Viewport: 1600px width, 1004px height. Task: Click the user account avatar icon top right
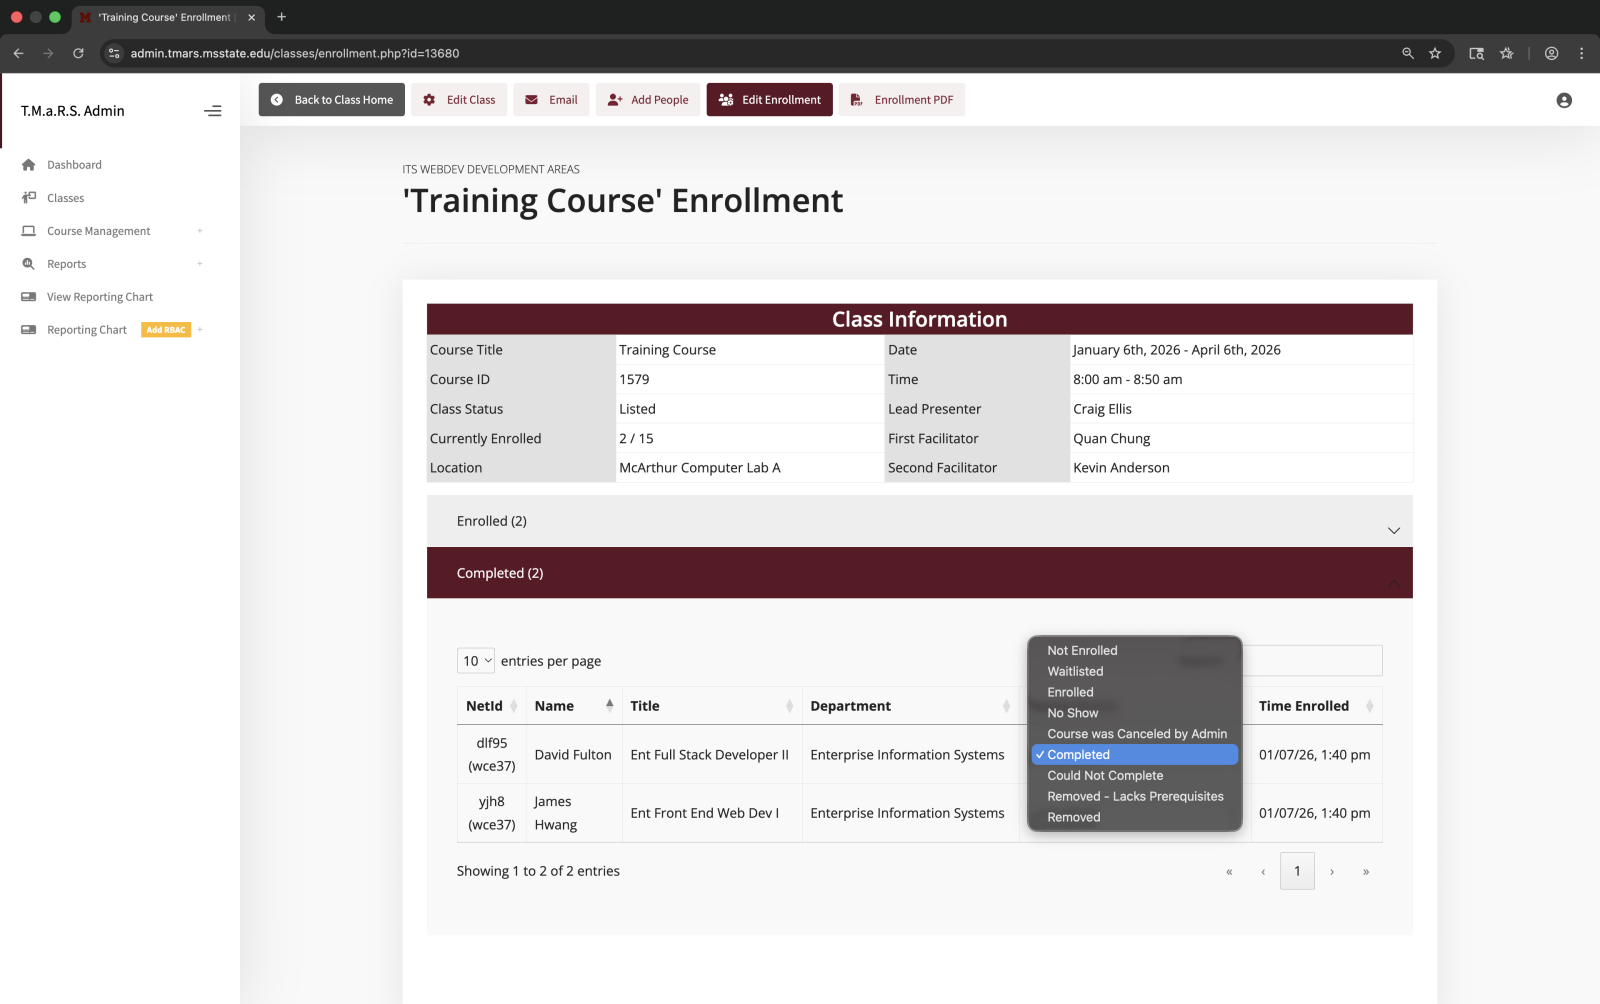point(1563,100)
